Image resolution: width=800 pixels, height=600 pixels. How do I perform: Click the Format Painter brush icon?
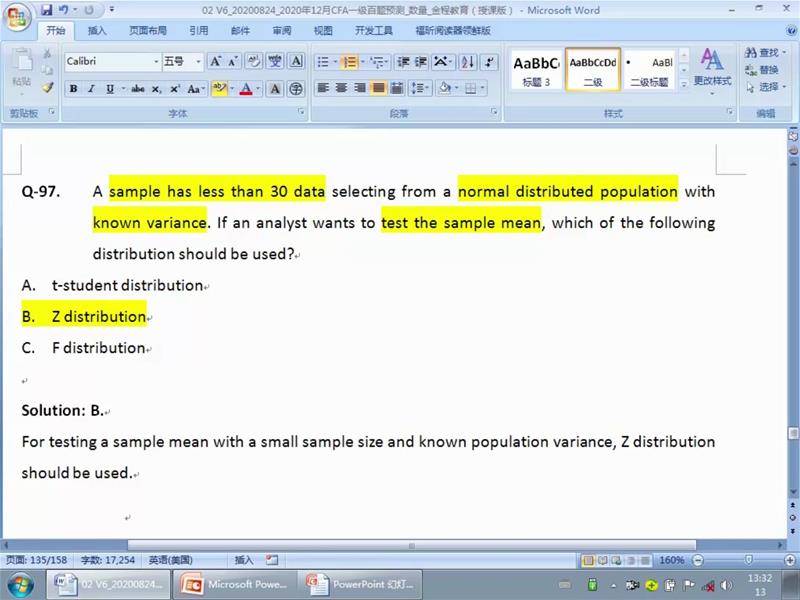(47, 87)
